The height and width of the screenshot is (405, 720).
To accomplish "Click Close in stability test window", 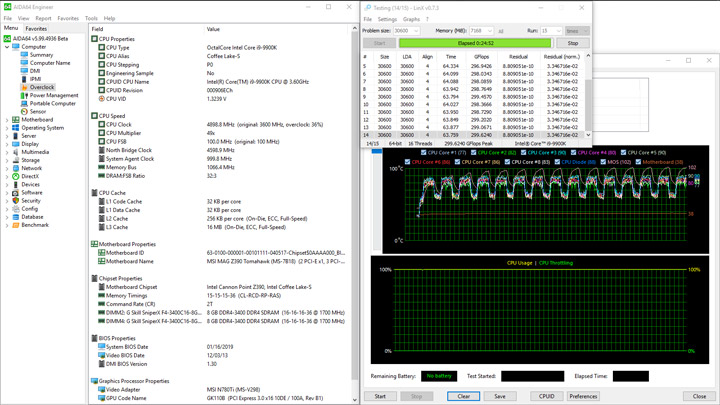I will (699, 396).
